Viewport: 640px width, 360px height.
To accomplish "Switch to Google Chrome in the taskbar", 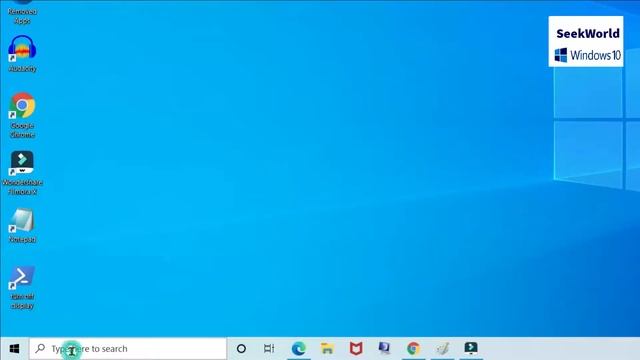I will [413, 349].
